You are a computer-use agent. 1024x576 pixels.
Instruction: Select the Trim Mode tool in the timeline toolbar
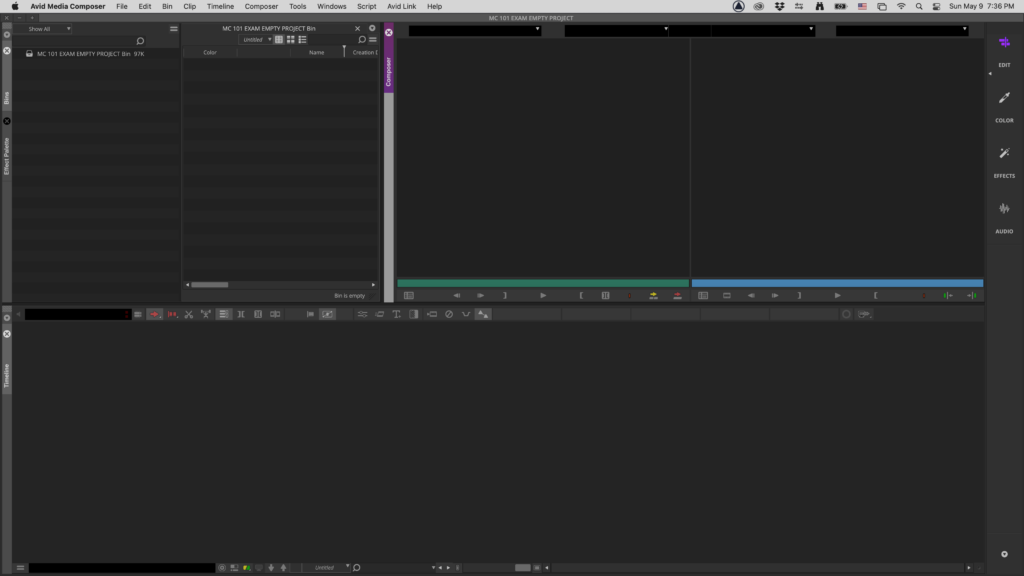(x=240, y=314)
